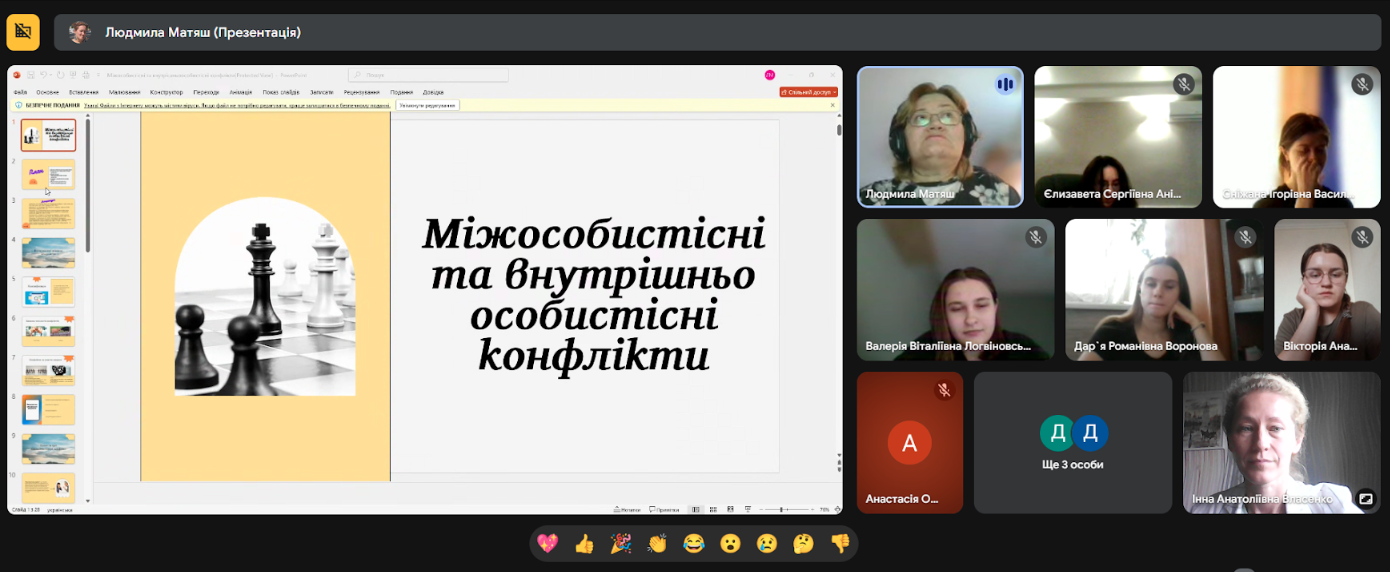The width and height of the screenshot is (1390, 572).
Task: Send the laughing face reaction
Action: (693, 543)
